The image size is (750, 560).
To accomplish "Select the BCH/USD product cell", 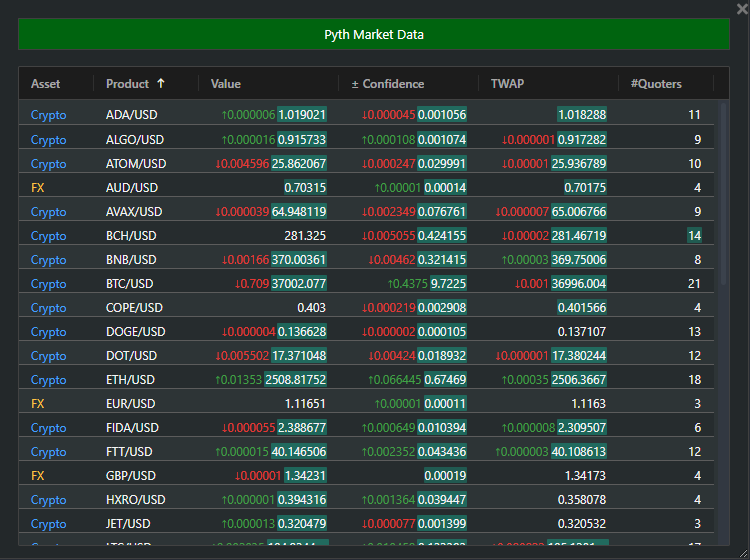I will (x=131, y=235).
